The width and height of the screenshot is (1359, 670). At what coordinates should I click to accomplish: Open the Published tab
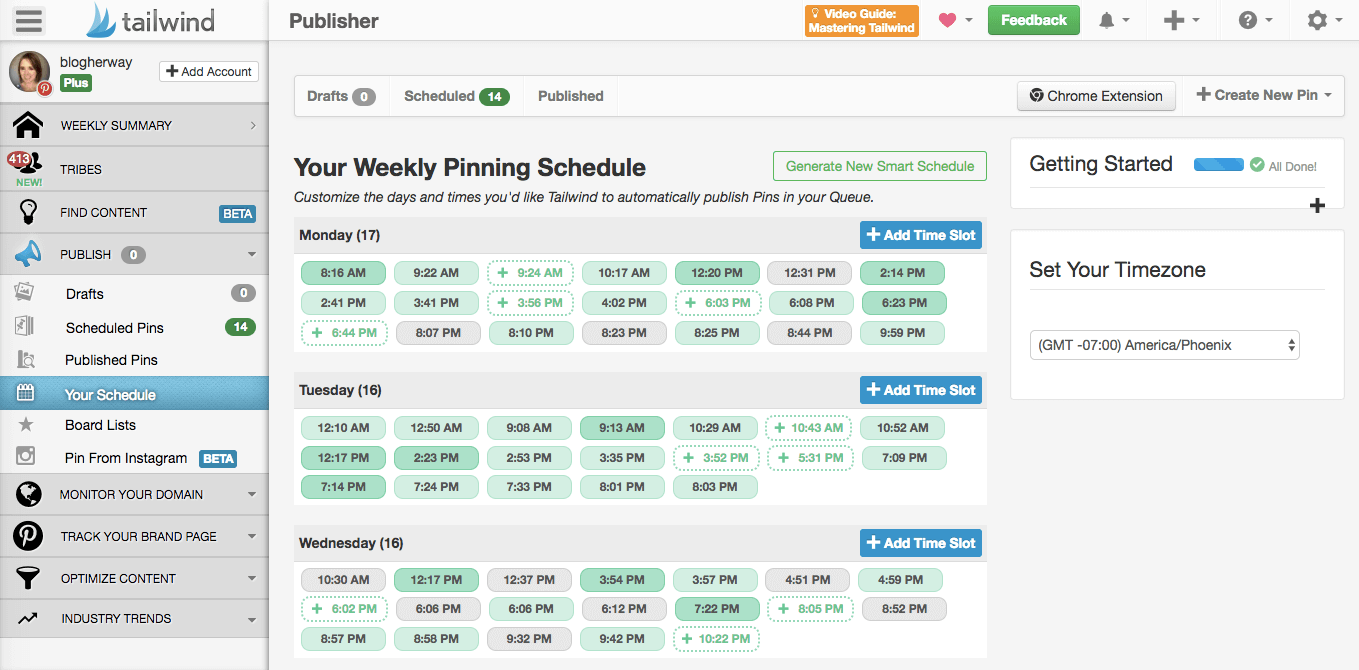click(x=570, y=96)
